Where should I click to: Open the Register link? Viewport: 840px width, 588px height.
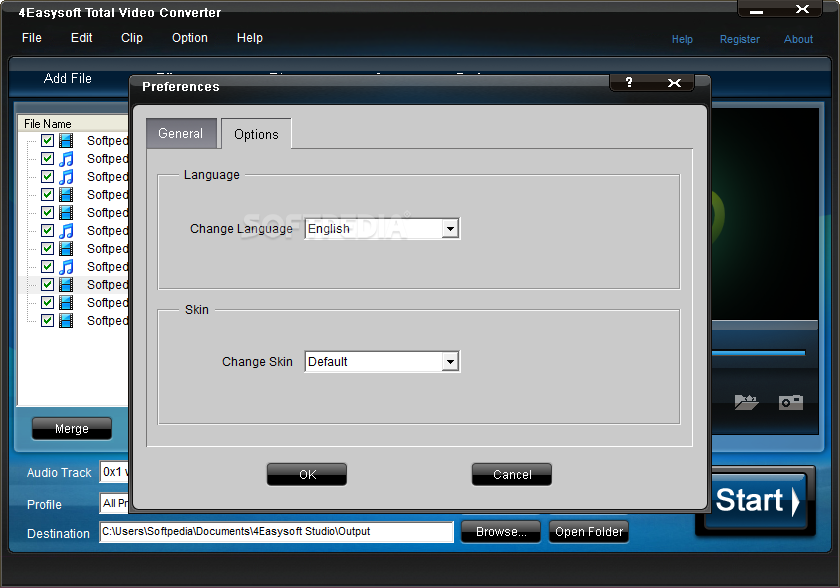pos(739,39)
